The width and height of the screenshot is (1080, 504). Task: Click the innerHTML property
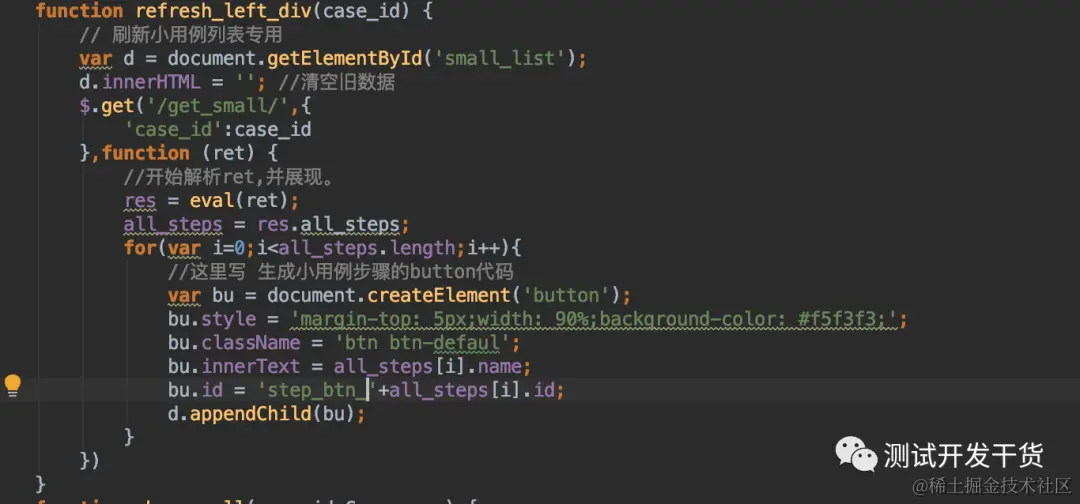pos(152,82)
